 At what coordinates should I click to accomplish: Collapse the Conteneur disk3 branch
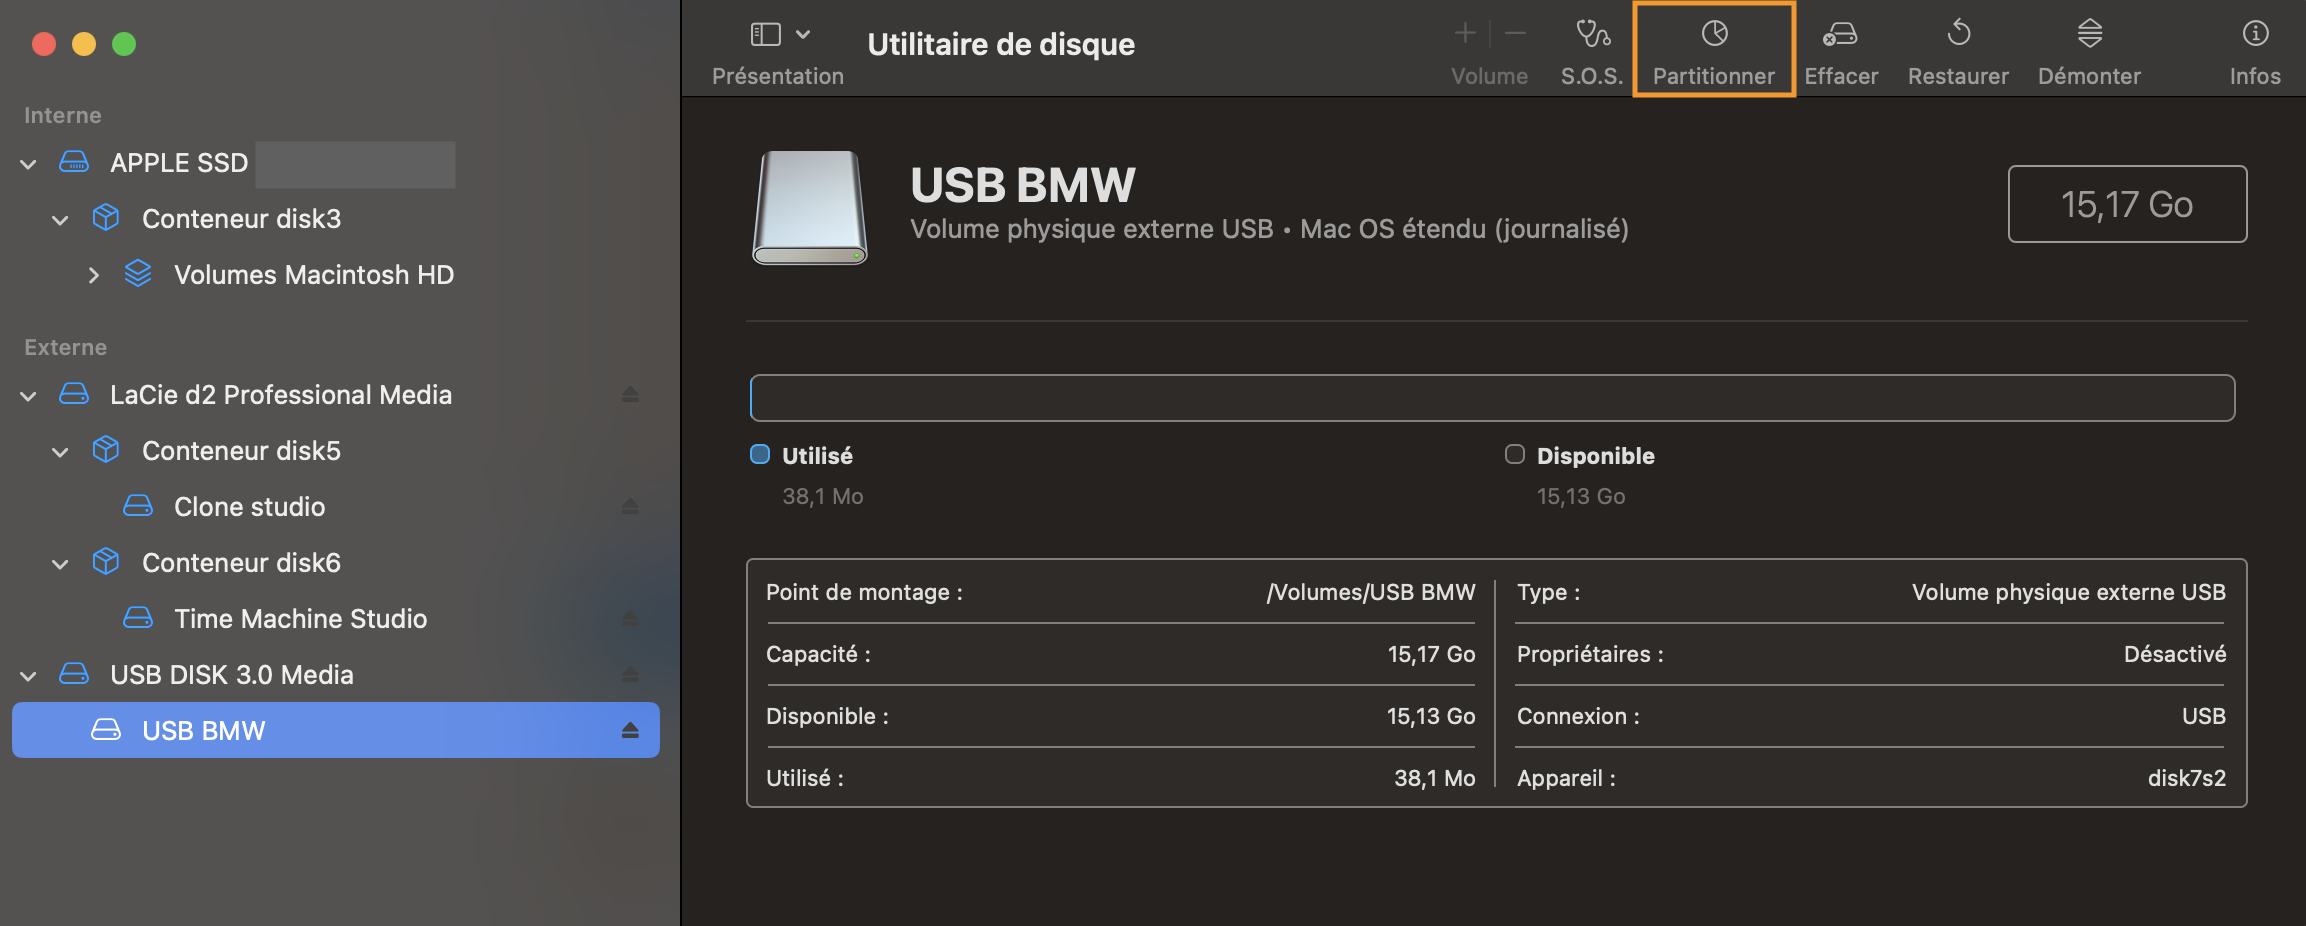point(60,220)
